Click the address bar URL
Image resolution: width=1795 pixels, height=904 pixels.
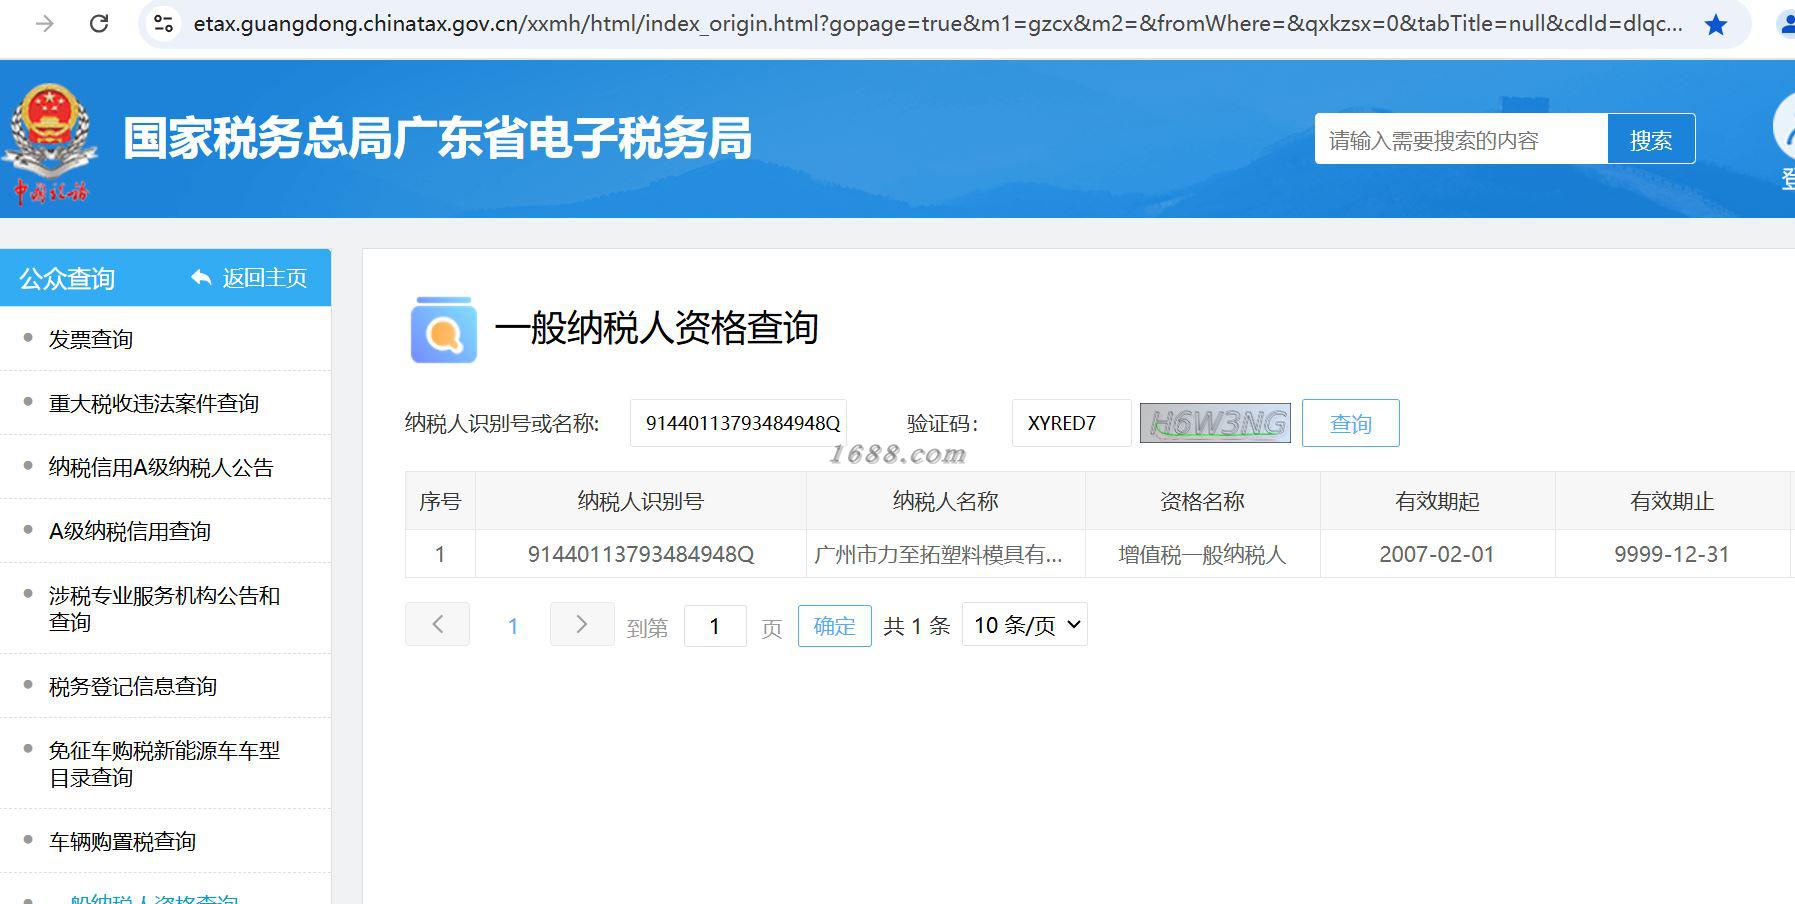937,23
